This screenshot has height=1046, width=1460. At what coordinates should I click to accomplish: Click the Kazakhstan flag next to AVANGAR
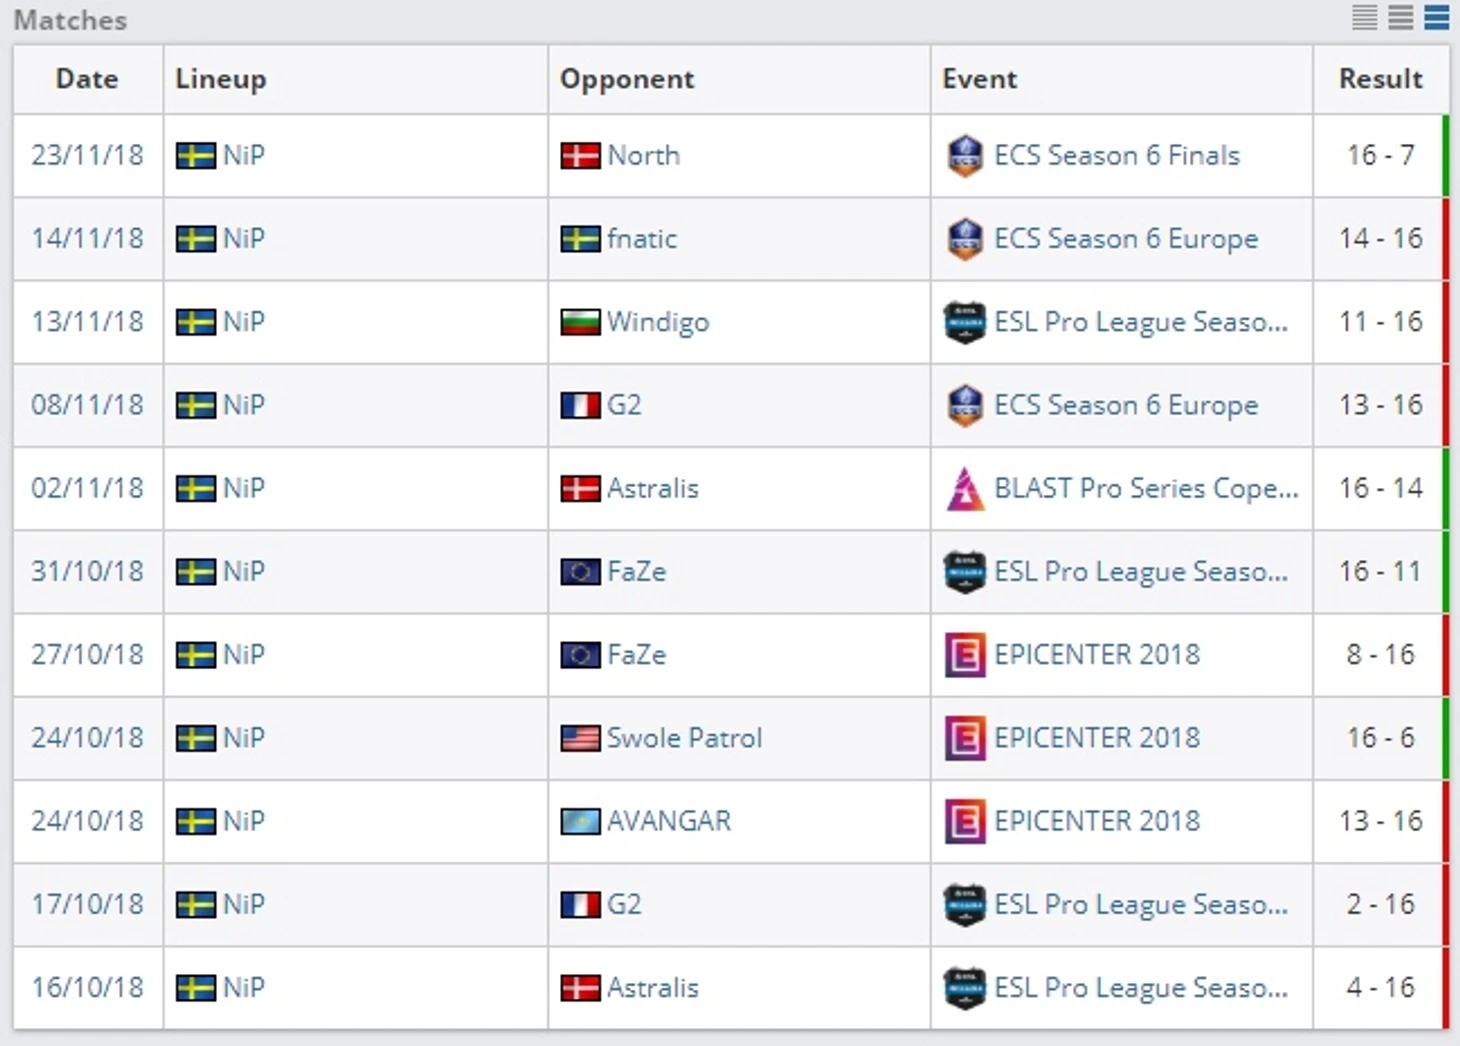(x=580, y=822)
